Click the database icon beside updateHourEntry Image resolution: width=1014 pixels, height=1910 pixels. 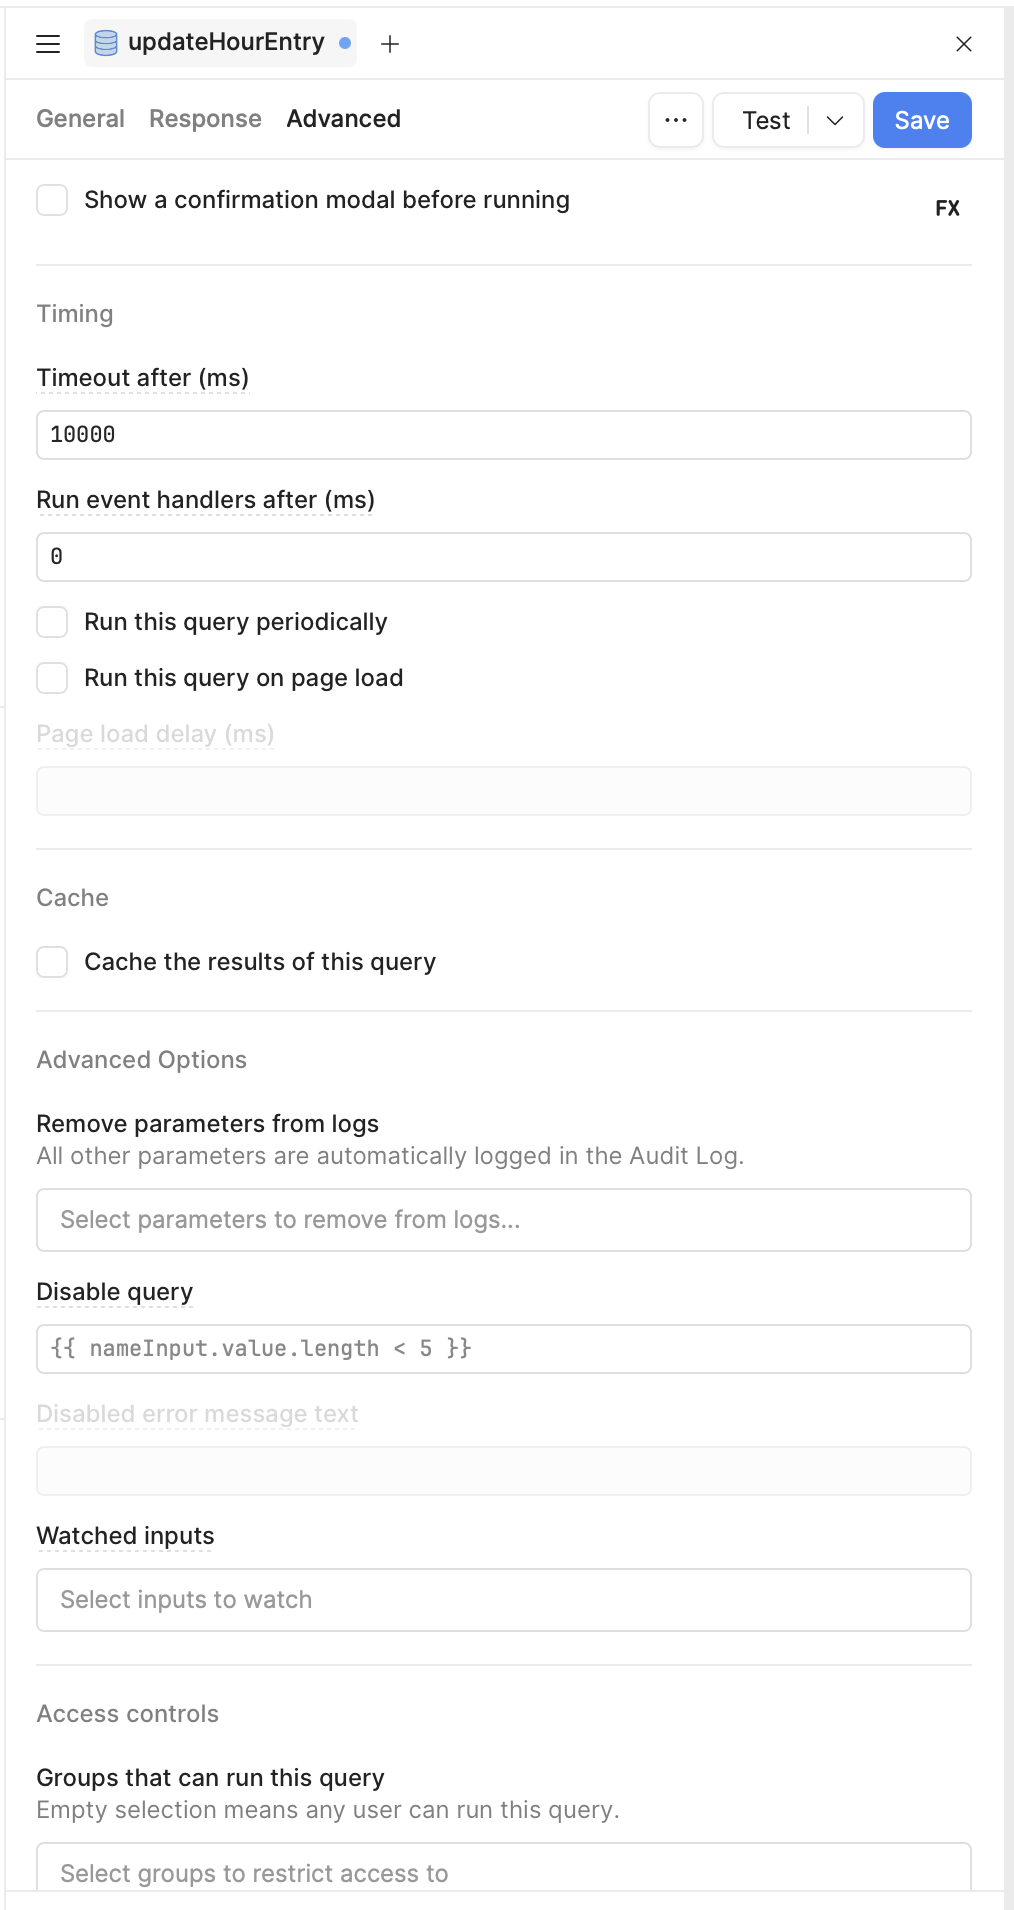coord(105,43)
